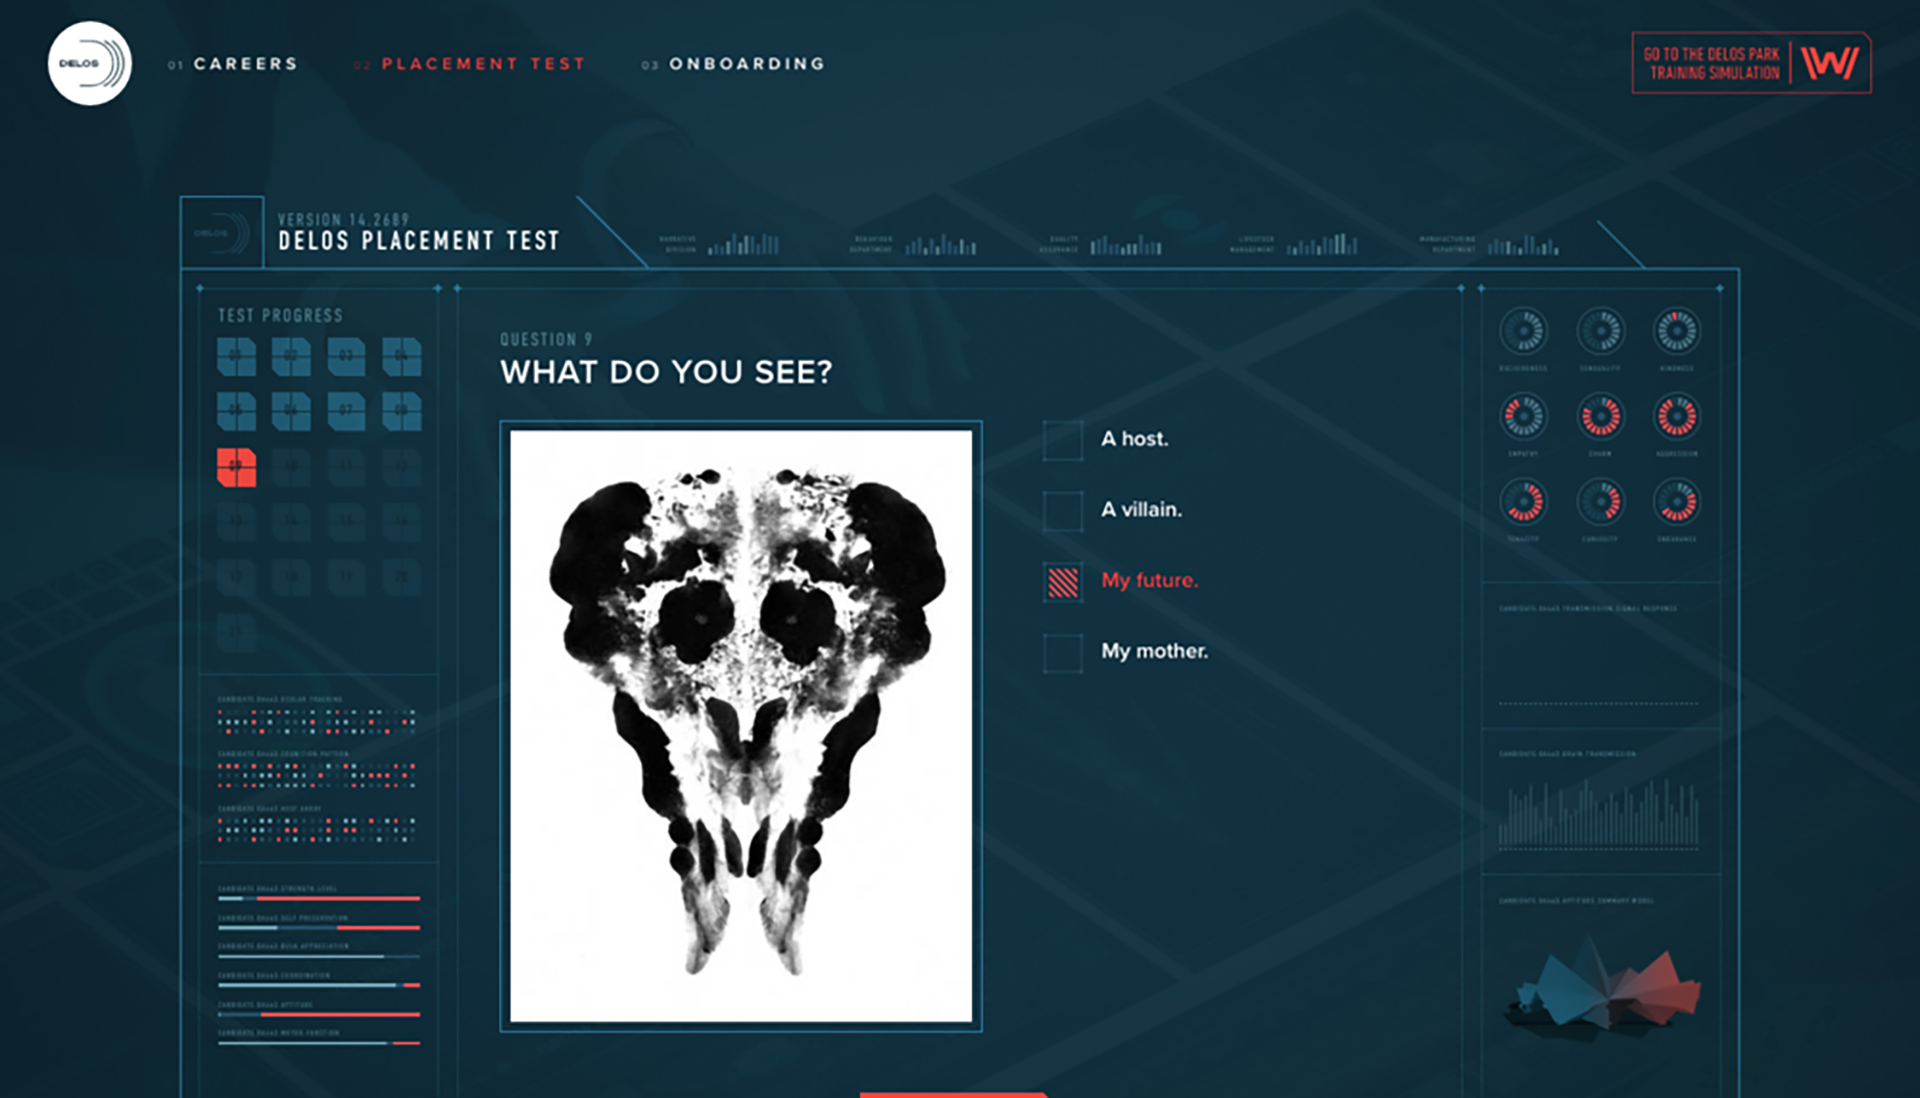This screenshot has height=1098, width=1920.
Task: Go to the Delos Park training simulation
Action: click(x=1712, y=63)
